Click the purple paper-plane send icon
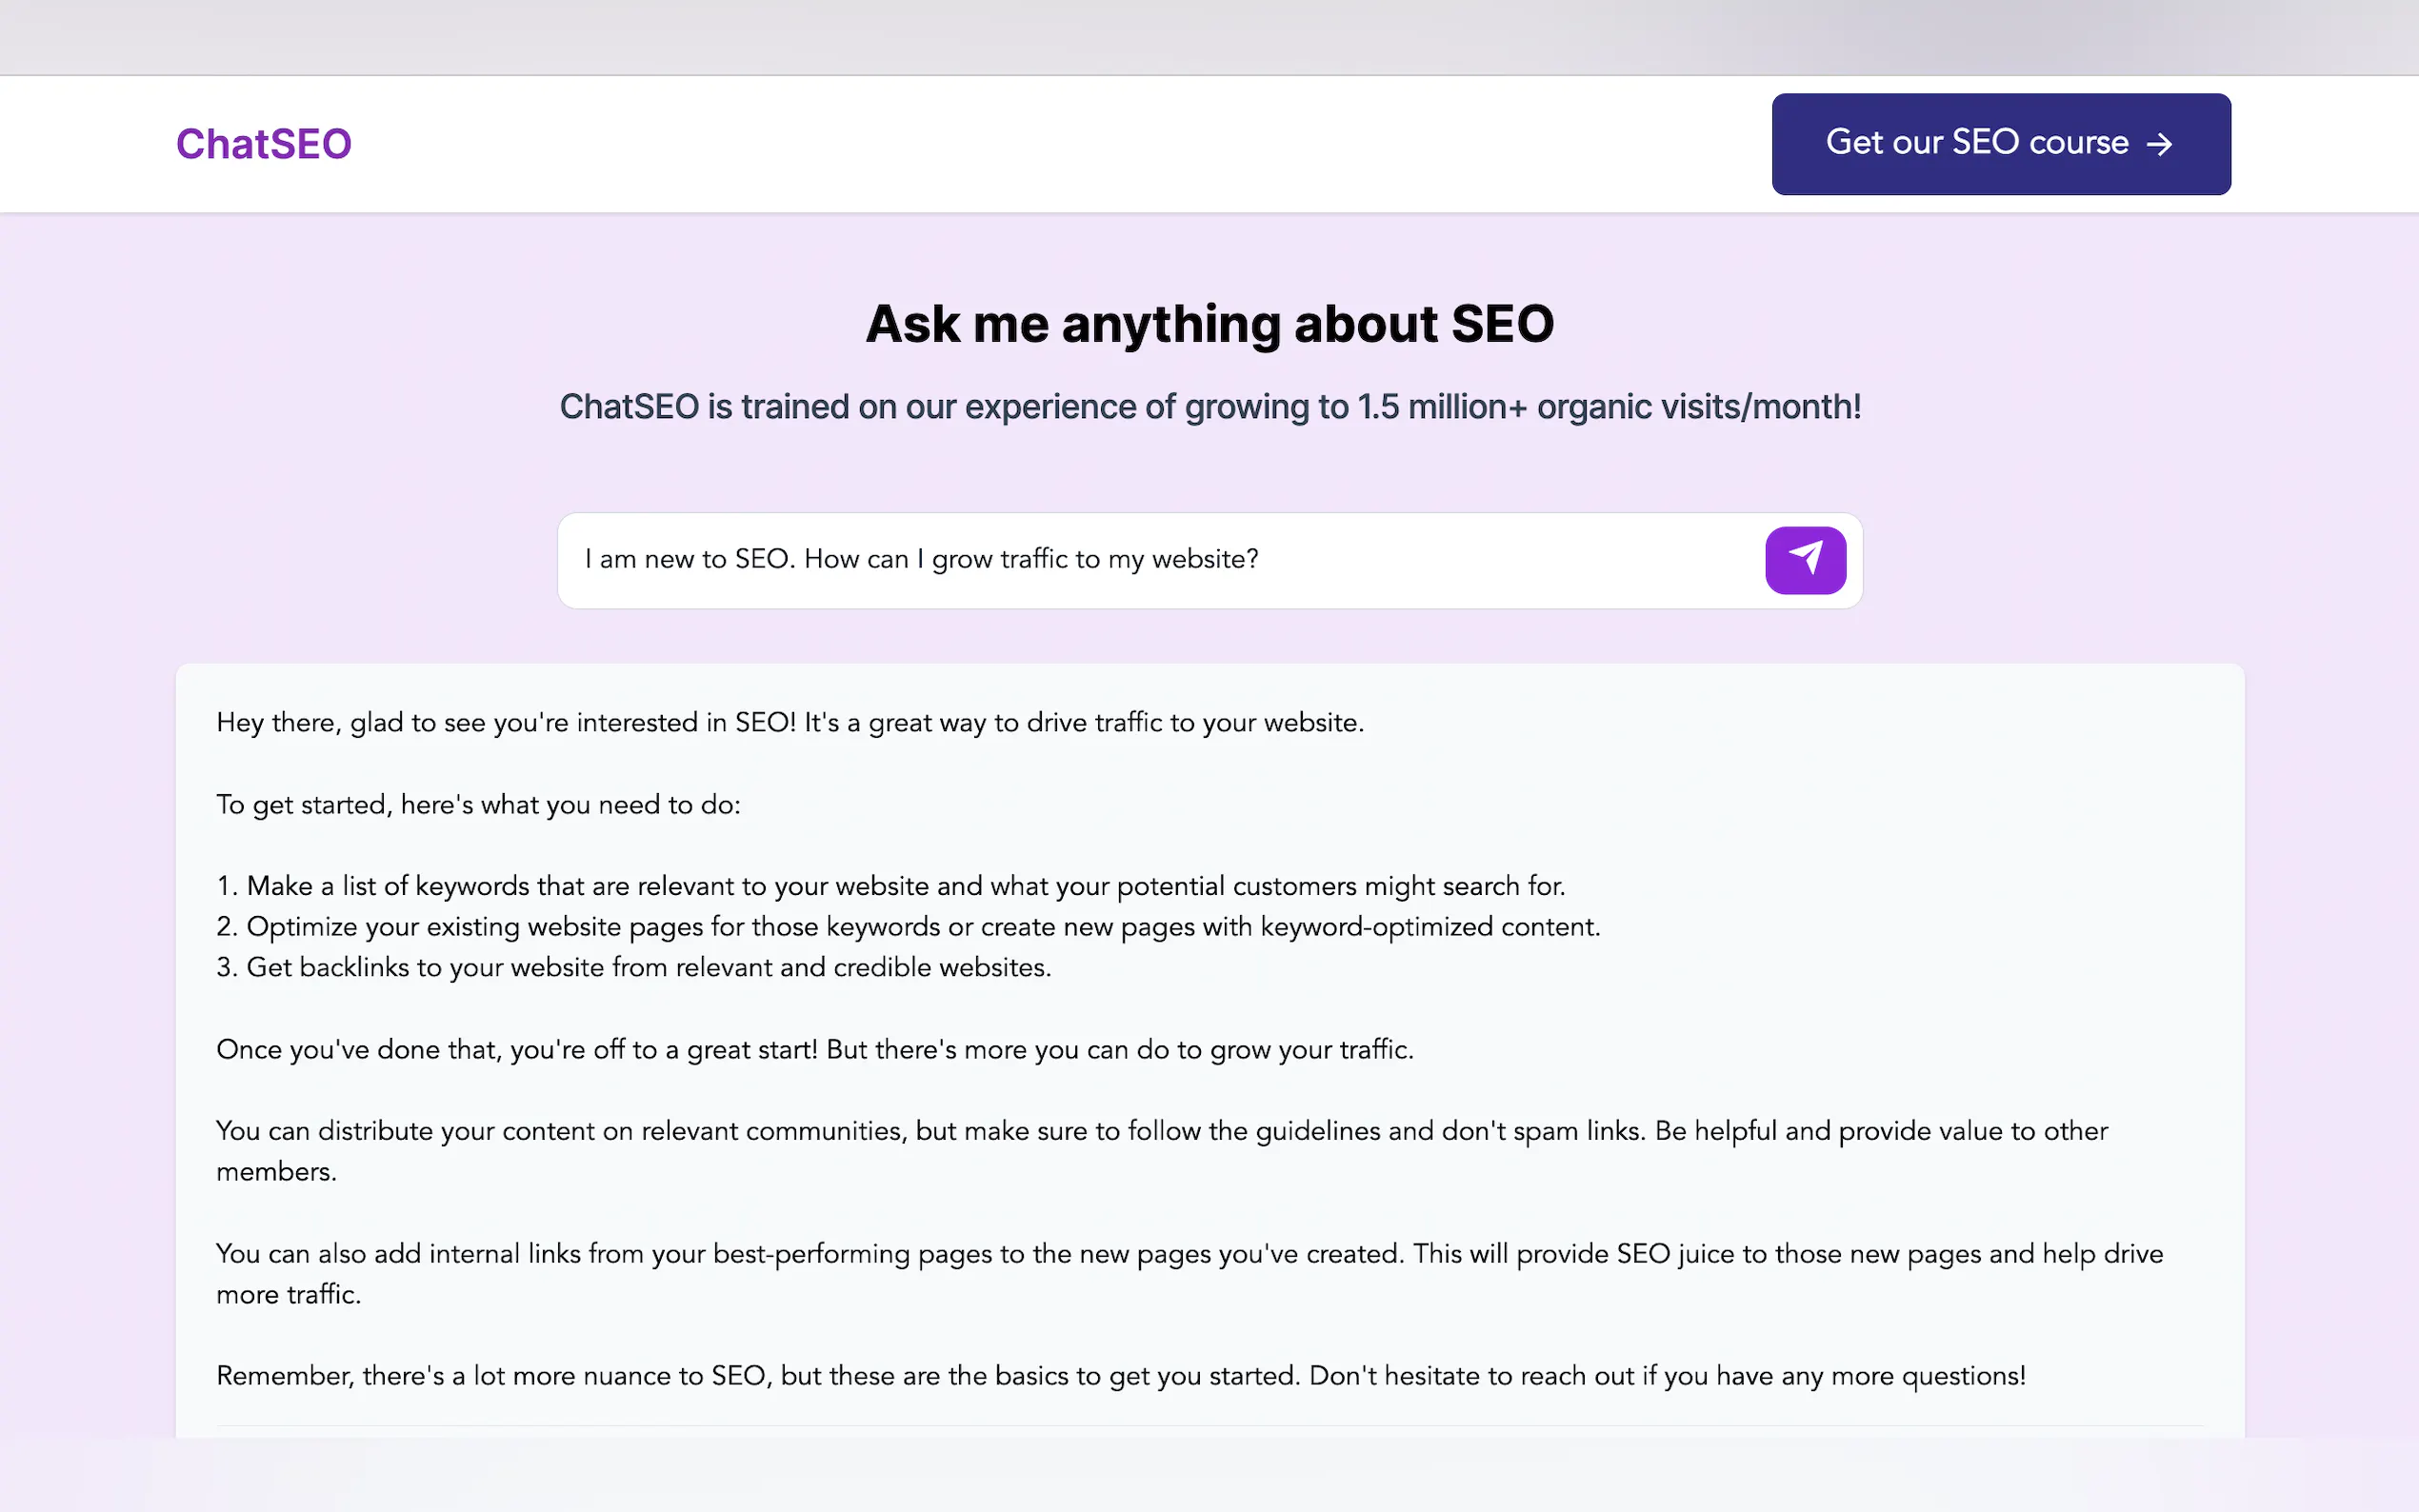The image size is (2419, 1512). 1805,560
